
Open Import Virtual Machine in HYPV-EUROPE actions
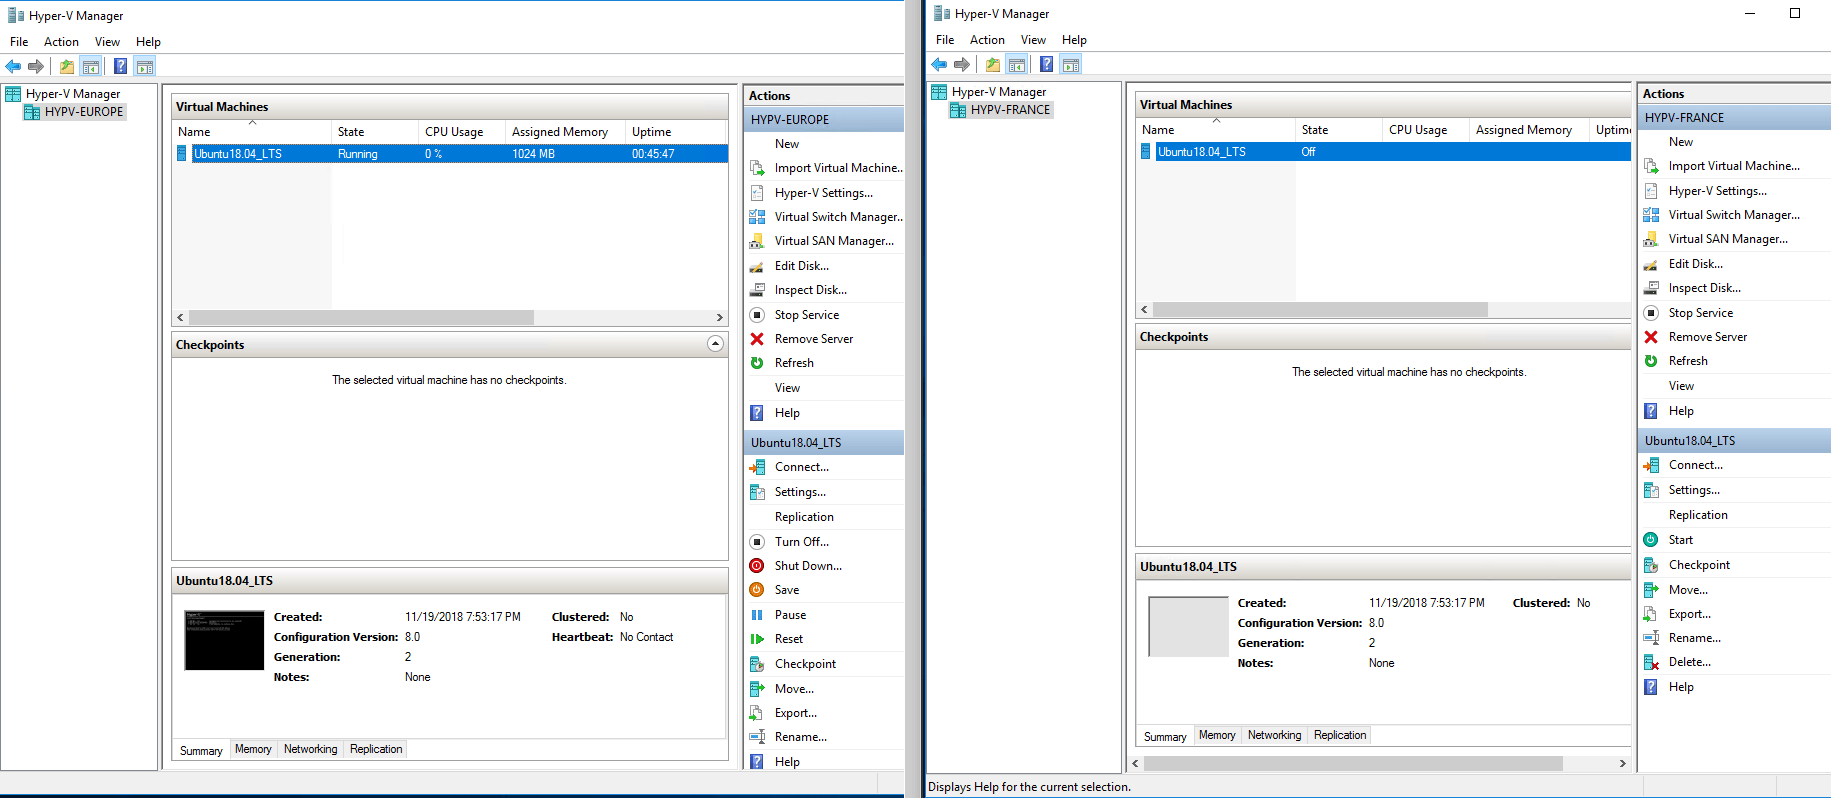(x=838, y=168)
